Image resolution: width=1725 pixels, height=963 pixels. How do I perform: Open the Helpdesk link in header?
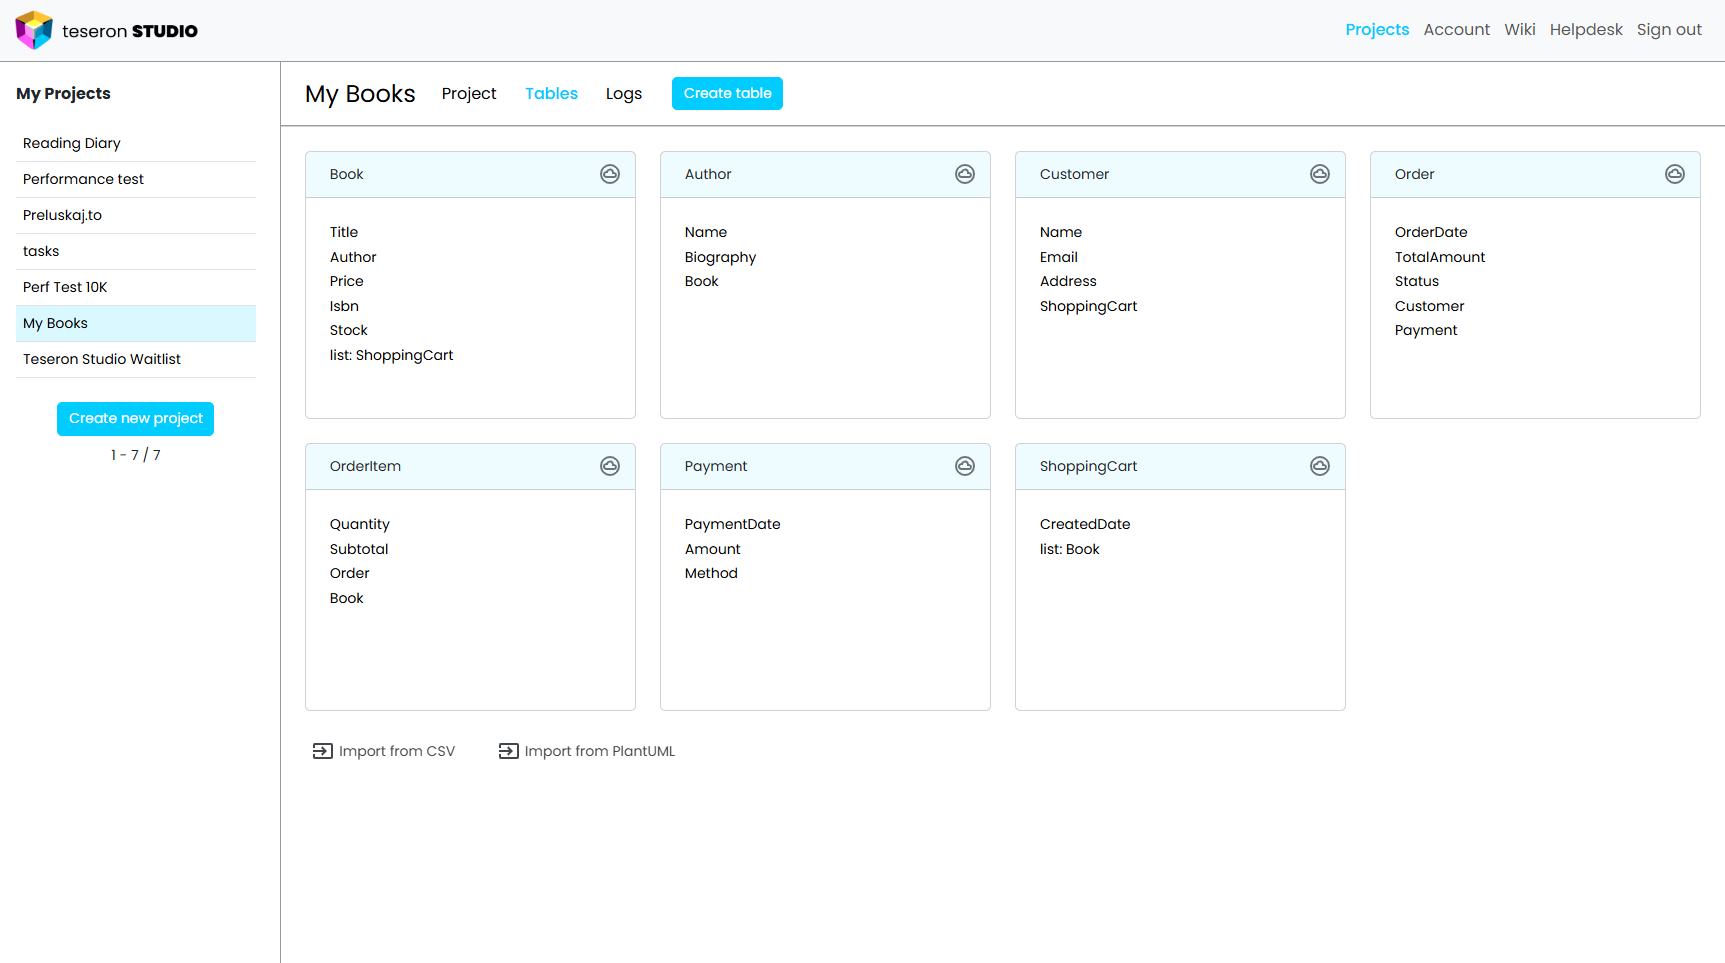point(1586,29)
